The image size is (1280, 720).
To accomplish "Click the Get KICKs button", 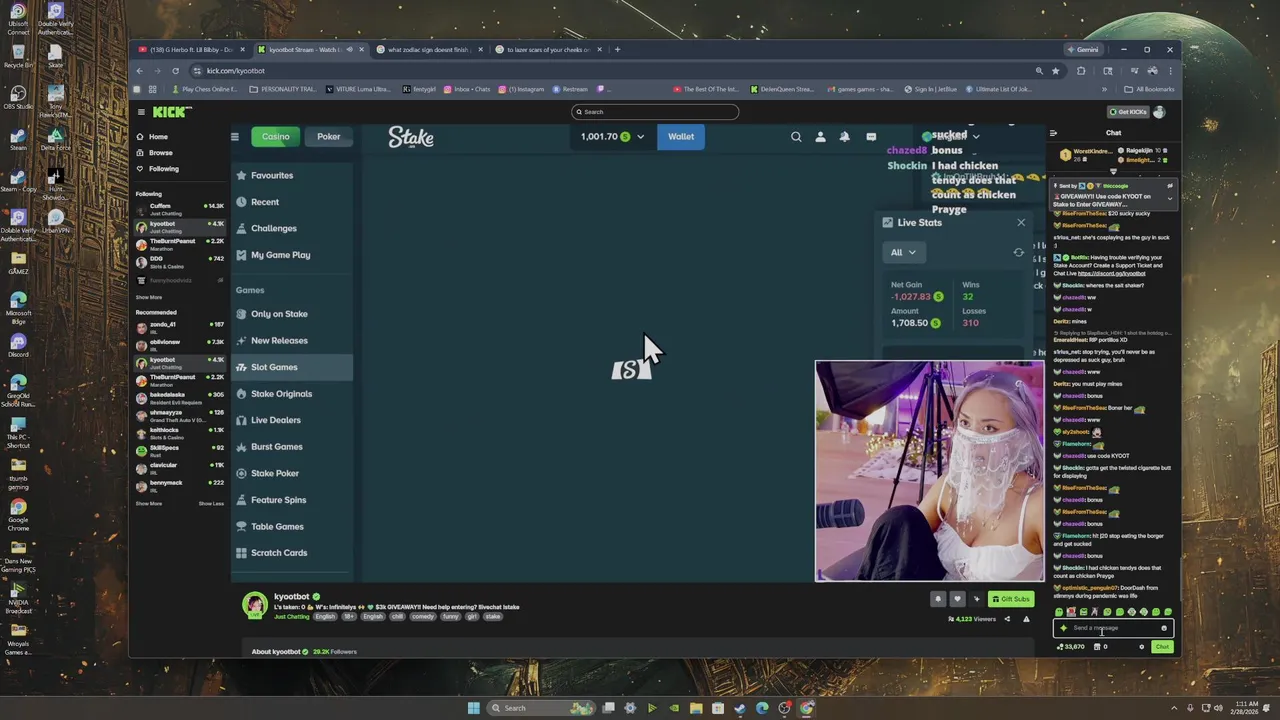I will [x=1127, y=112].
